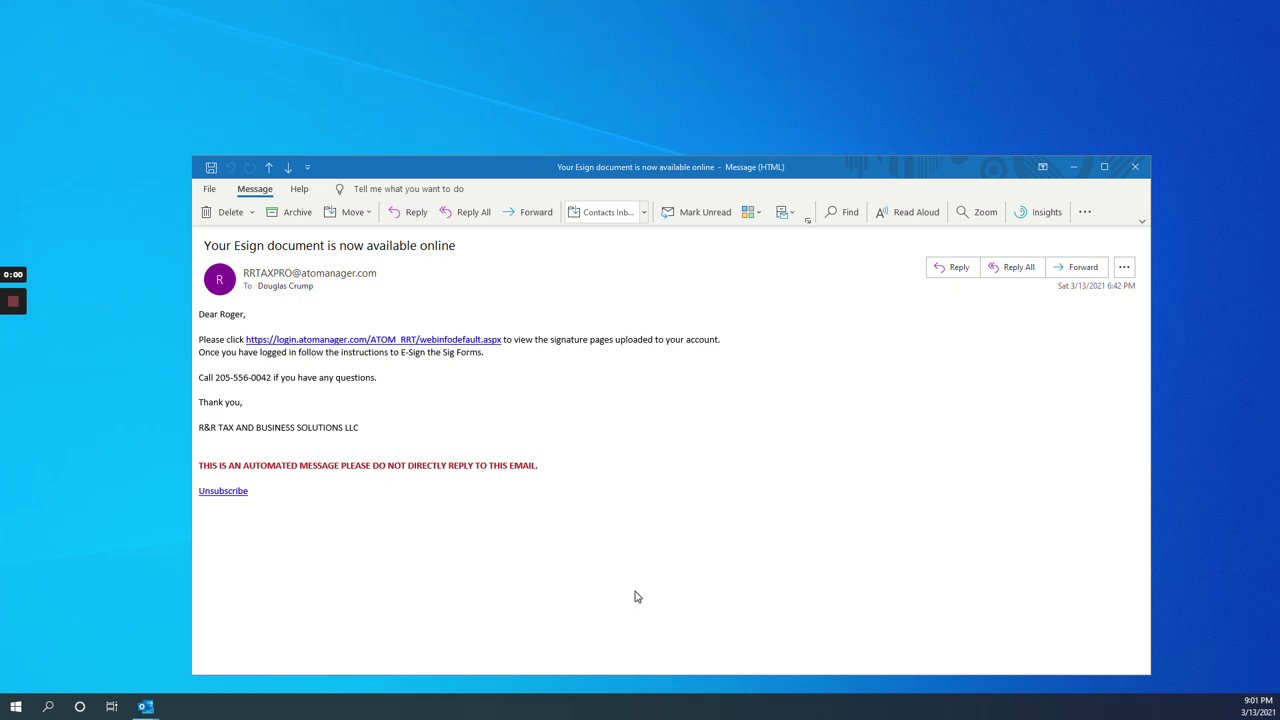Open the Help ribbon tab
This screenshot has height=720, width=1280.
[299, 189]
